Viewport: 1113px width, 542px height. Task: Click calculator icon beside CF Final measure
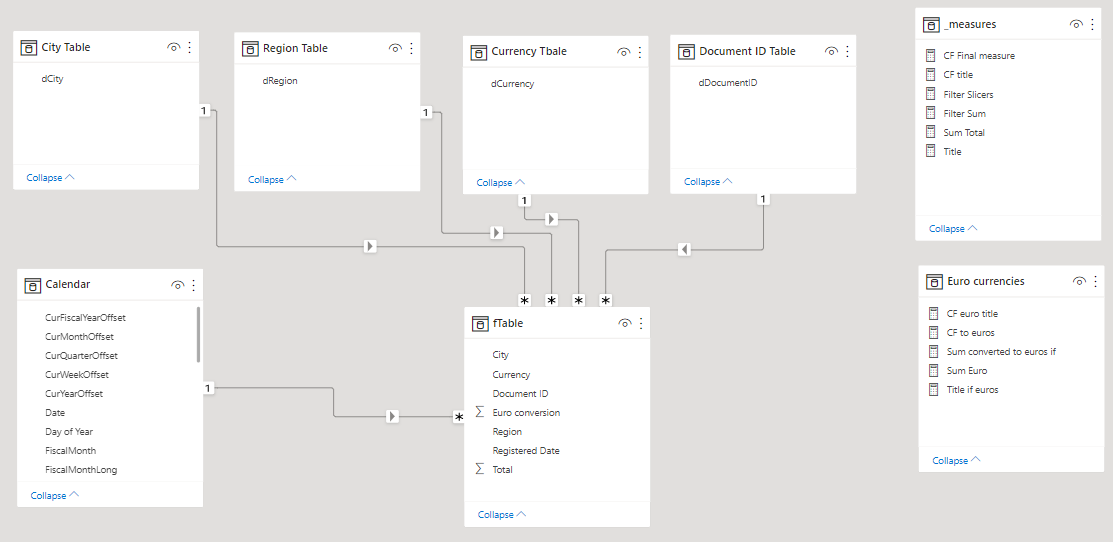click(931, 55)
